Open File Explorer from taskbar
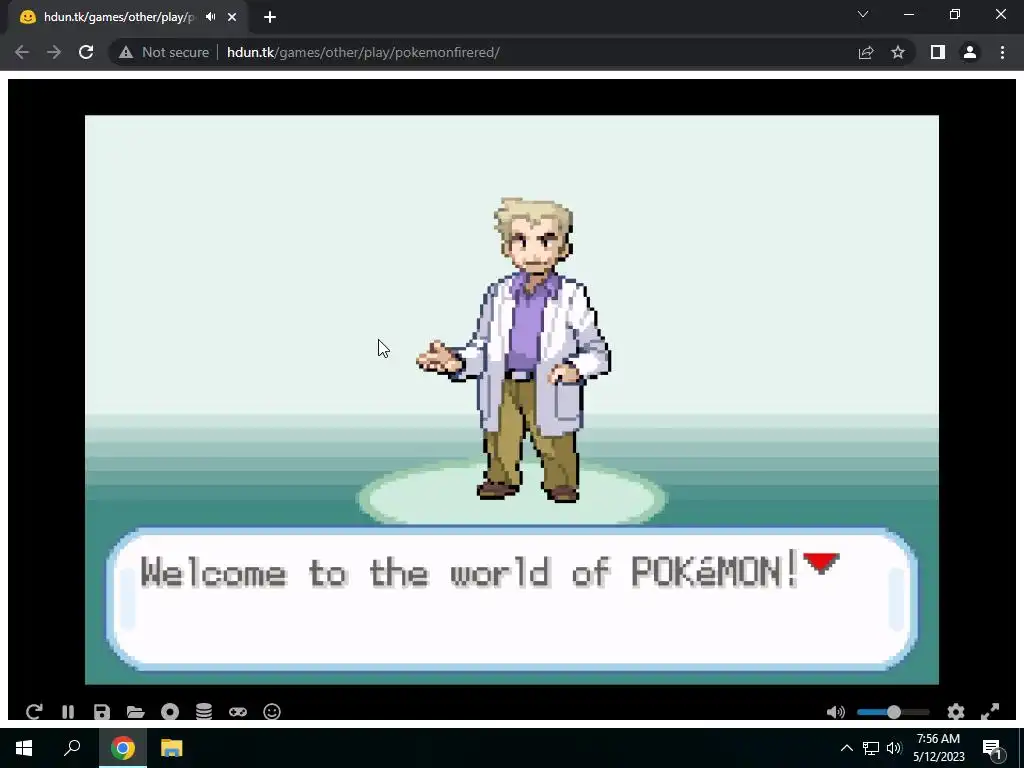The image size is (1024, 768). click(172, 748)
